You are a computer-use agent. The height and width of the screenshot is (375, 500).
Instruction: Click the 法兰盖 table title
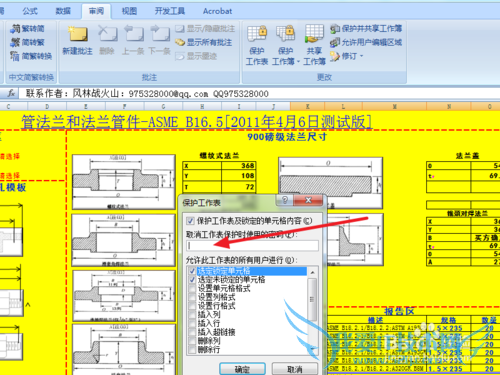click(467, 156)
